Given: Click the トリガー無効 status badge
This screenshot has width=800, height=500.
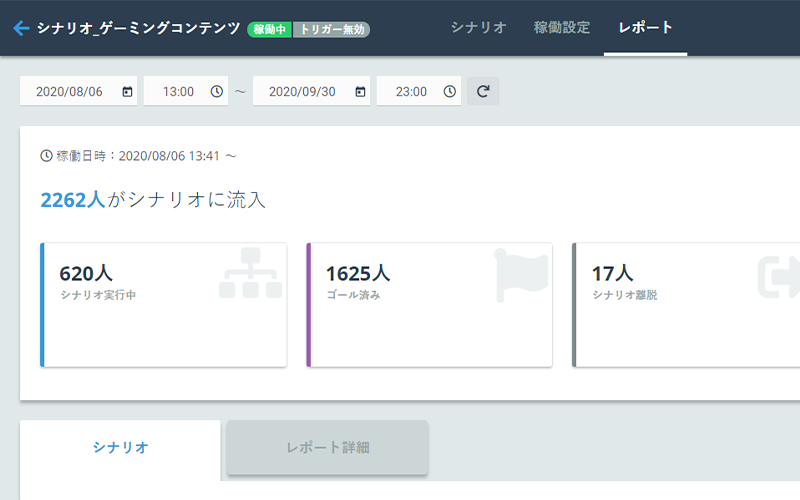Looking at the screenshot, I should (x=332, y=30).
